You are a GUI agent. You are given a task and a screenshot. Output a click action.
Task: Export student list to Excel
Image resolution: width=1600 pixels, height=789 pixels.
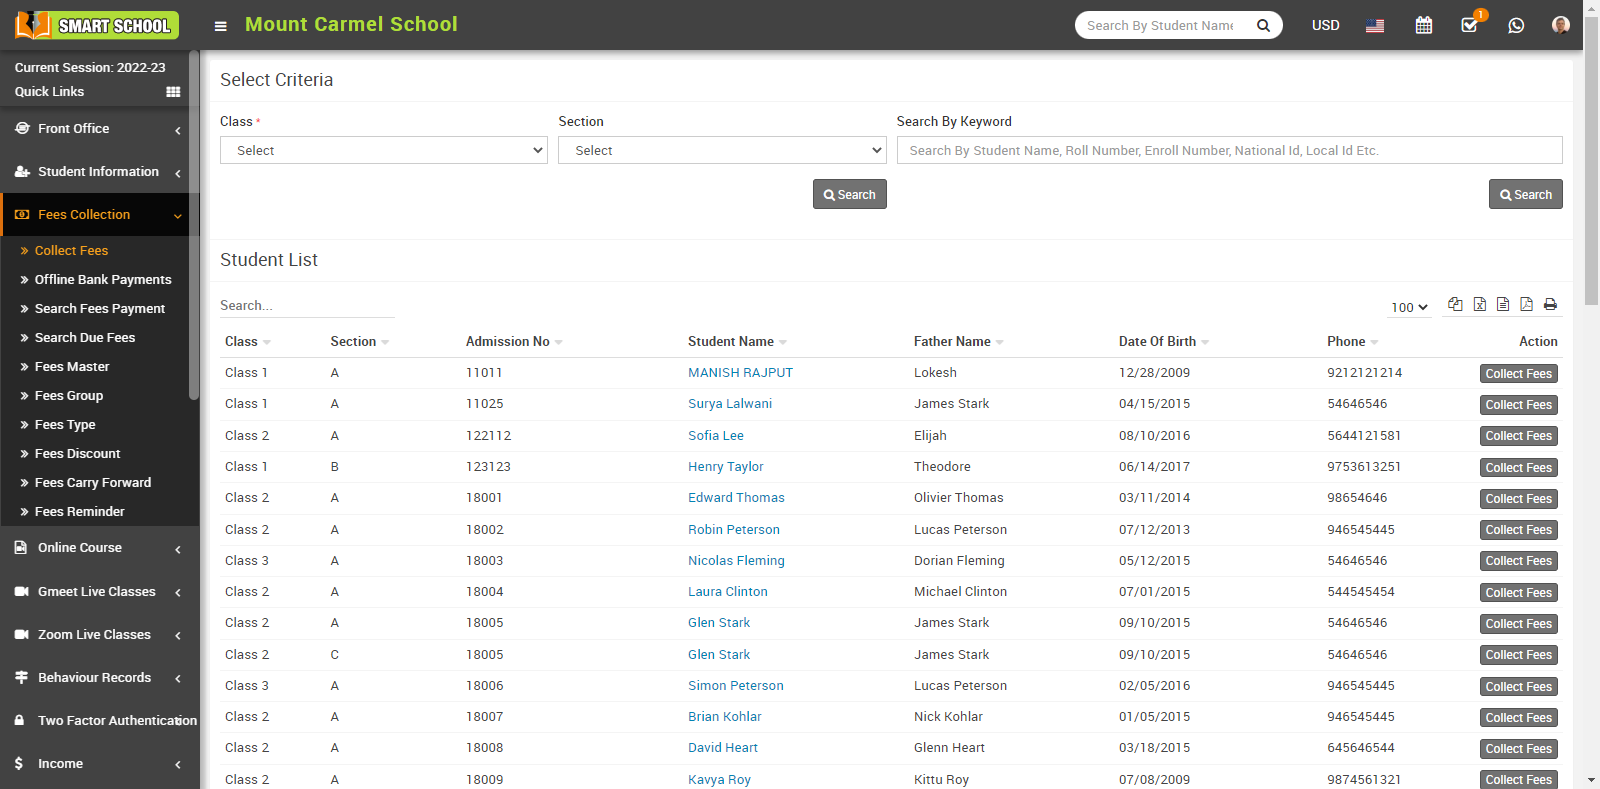coord(1479,304)
